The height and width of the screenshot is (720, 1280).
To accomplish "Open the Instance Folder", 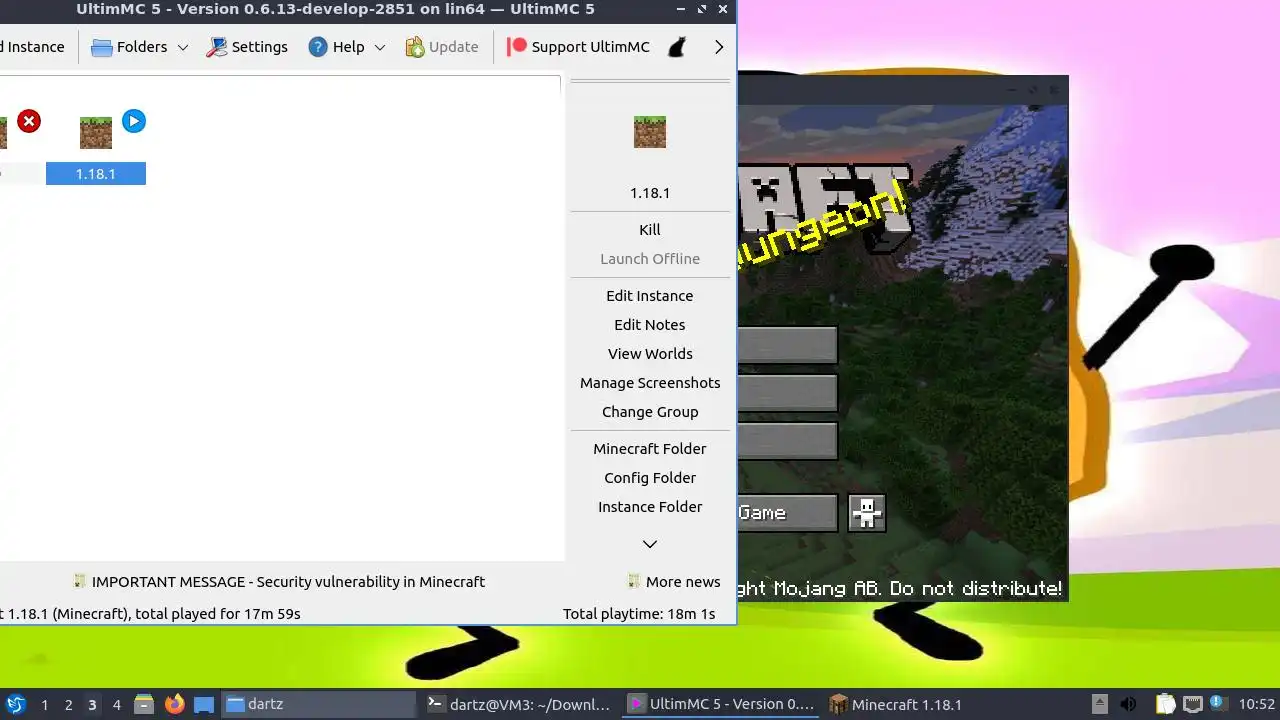I will (650, 507).
